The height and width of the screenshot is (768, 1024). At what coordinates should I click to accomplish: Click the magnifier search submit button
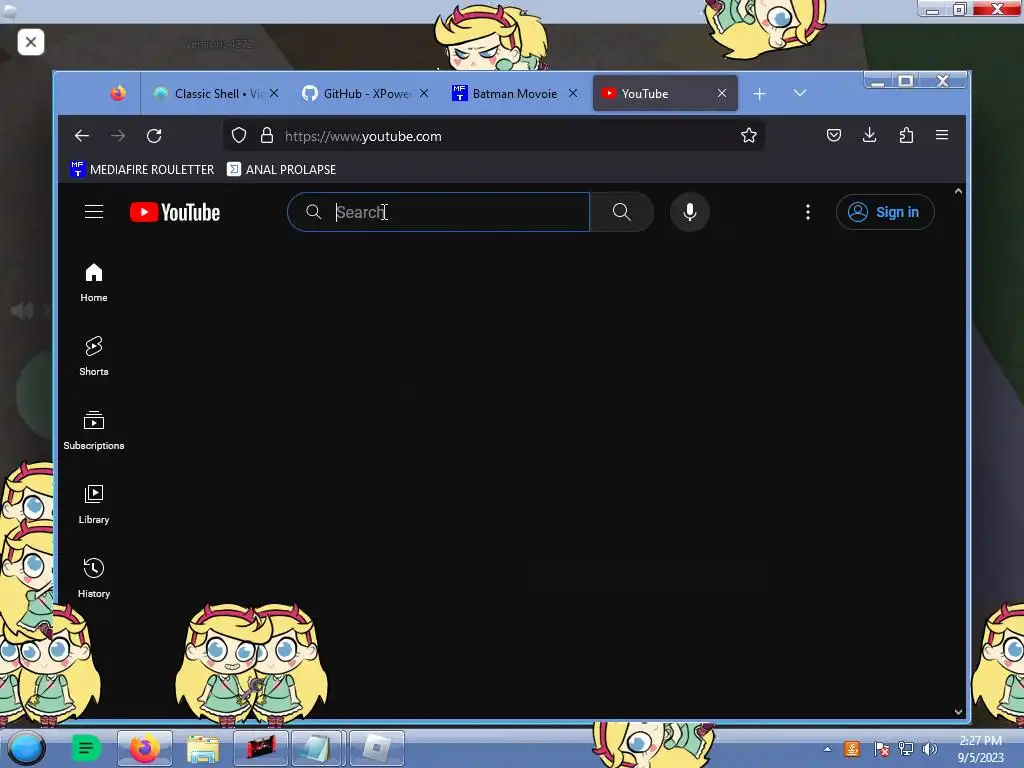[x=622, y=212]
